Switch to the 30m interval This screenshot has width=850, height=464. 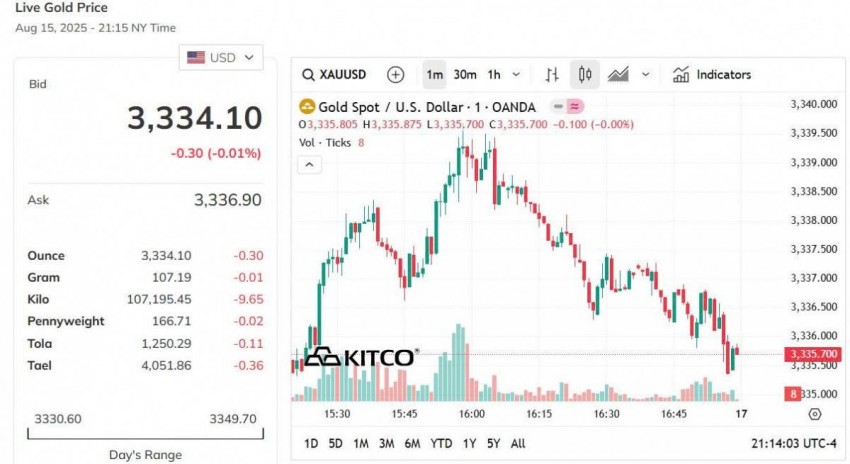pos(464,74)
